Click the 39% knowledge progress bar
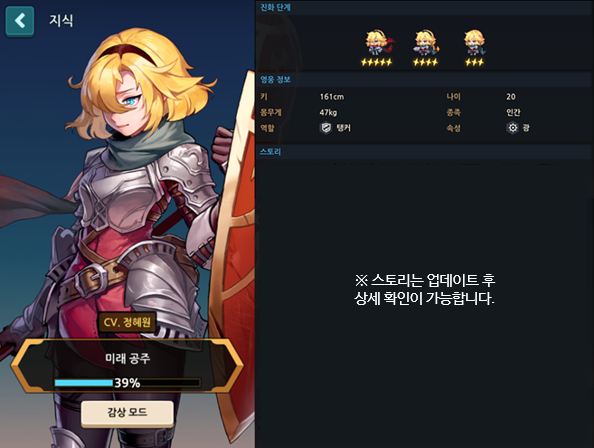 (x=127, y=383)
